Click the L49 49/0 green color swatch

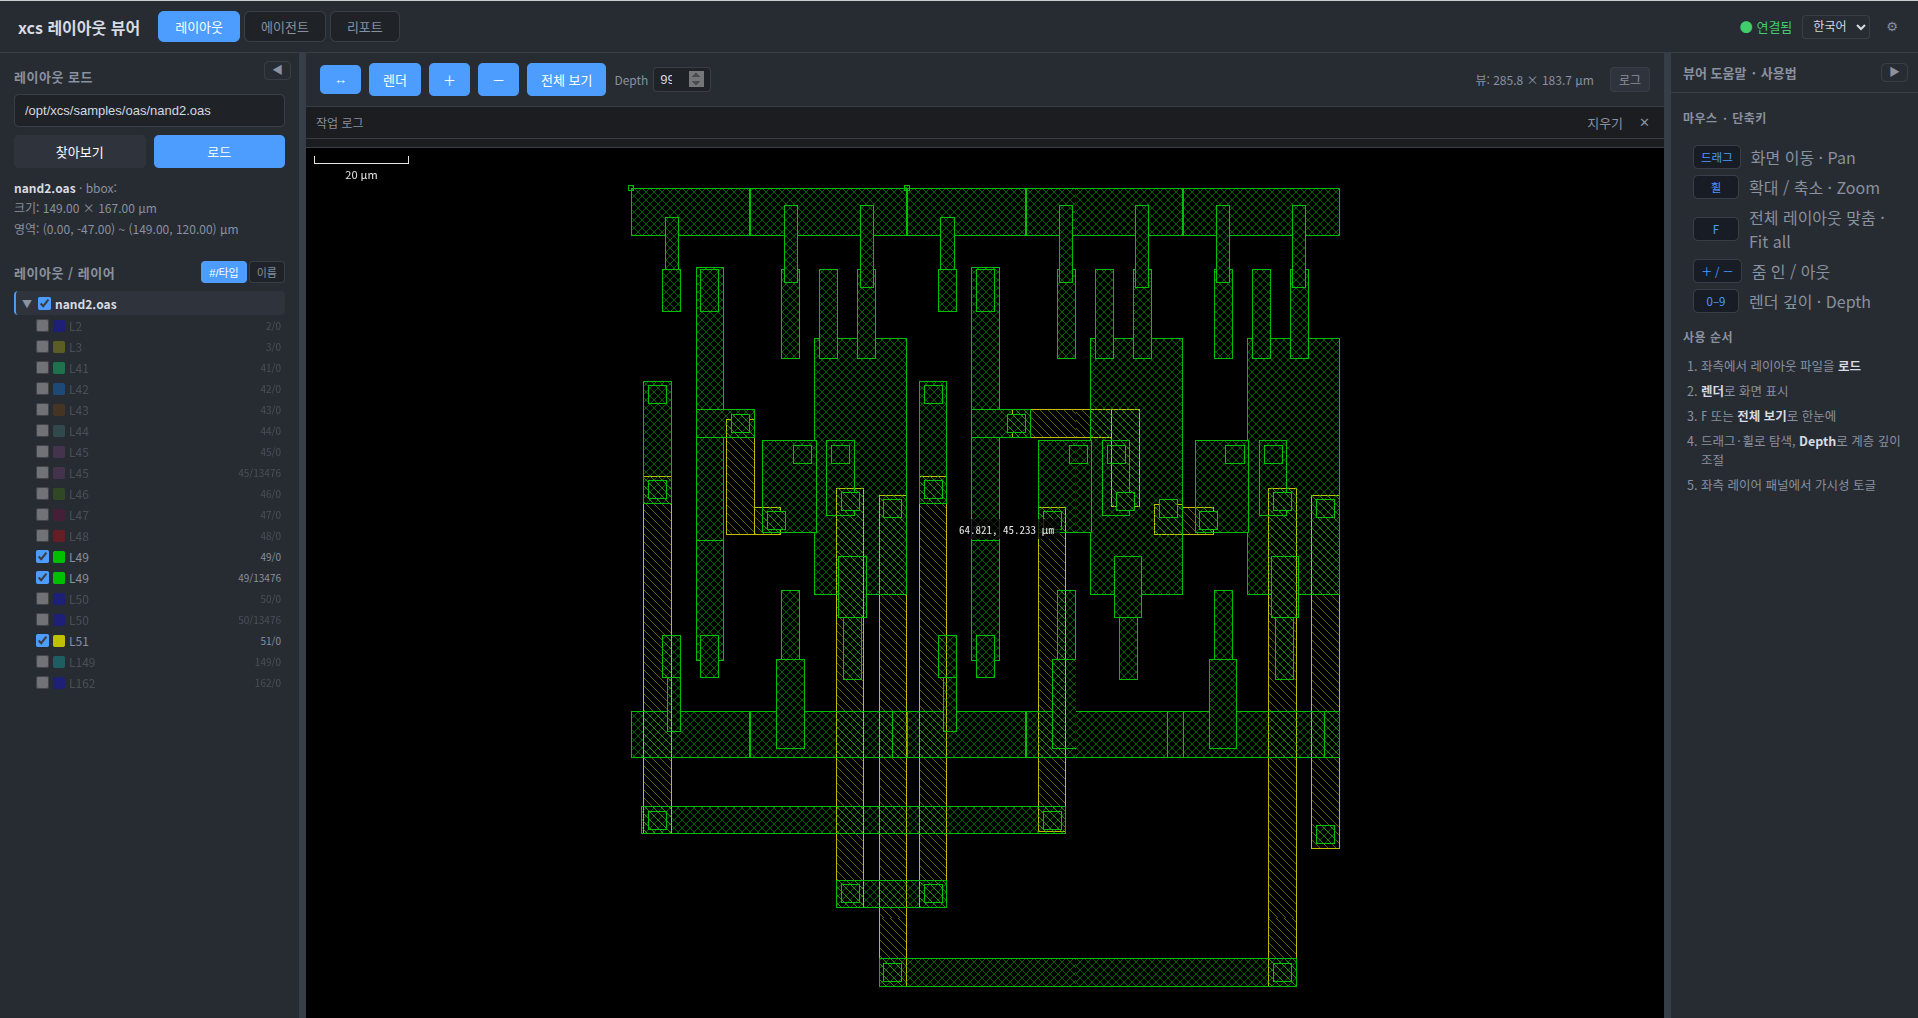tap(59, 557)
